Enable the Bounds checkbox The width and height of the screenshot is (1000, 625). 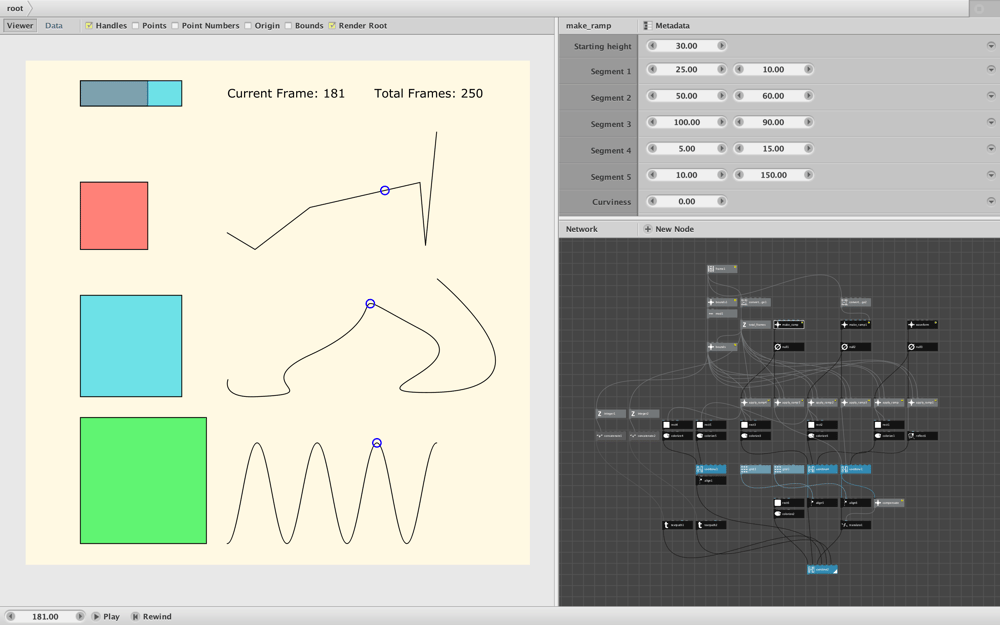(x=288, y=26)
